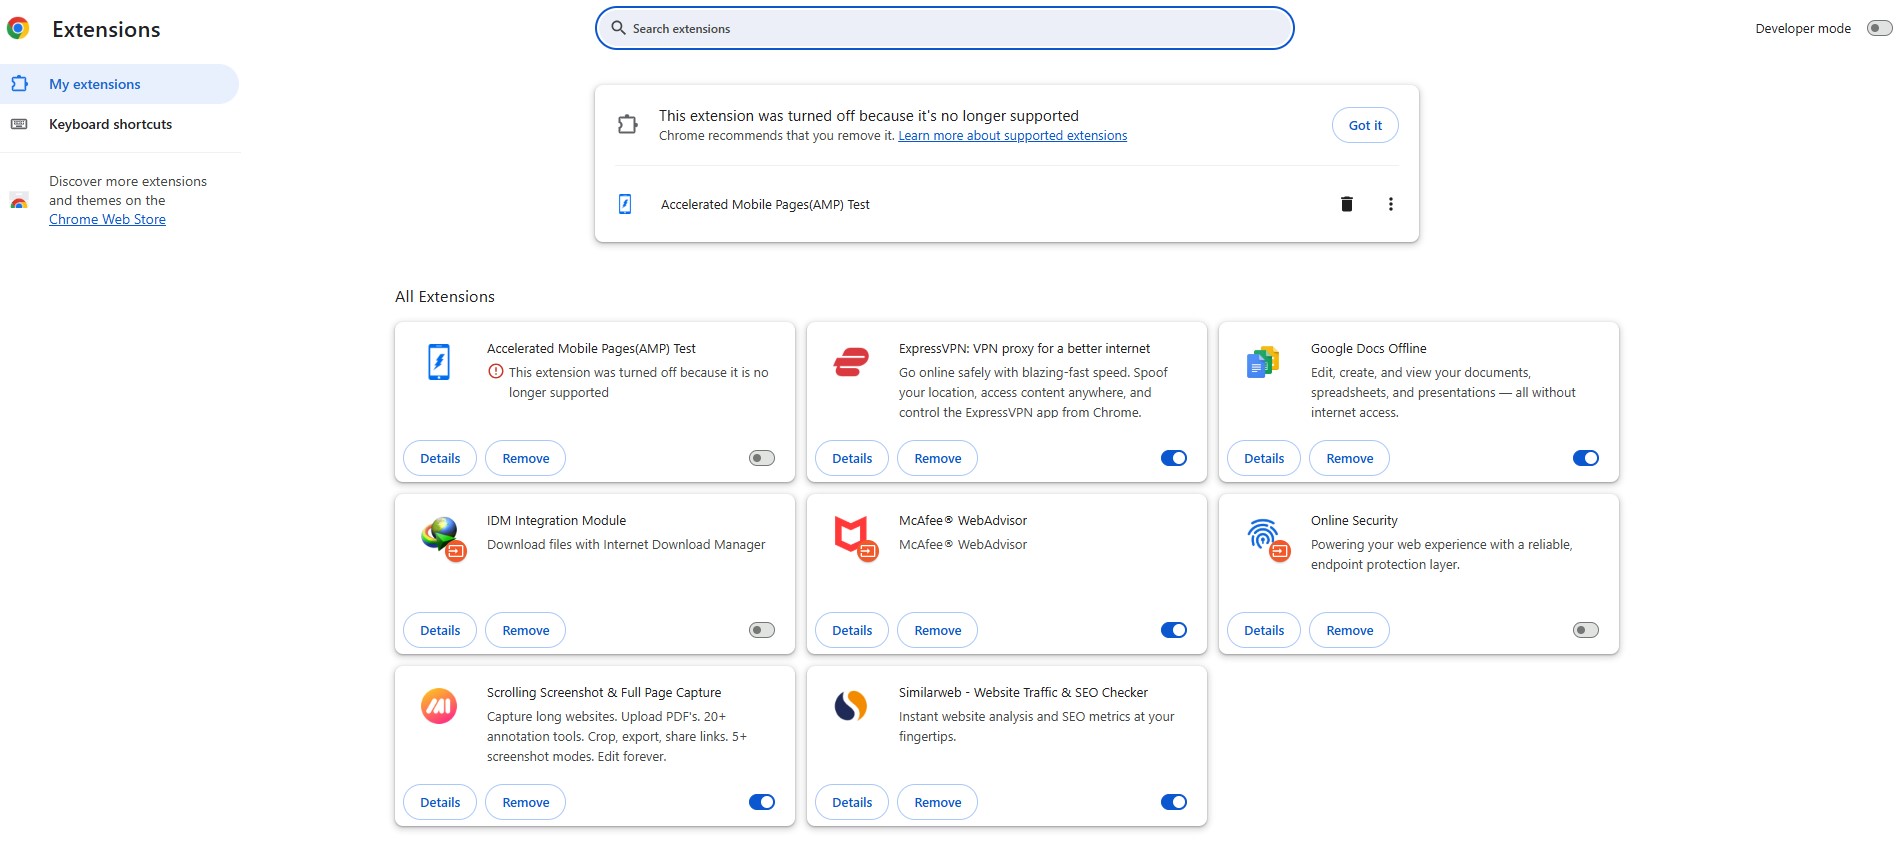The height and width of the screenshot is (846, 1902).
Task: Enable Developer mode toggle
Action: pyautogui.click(x=1879, y=28)
